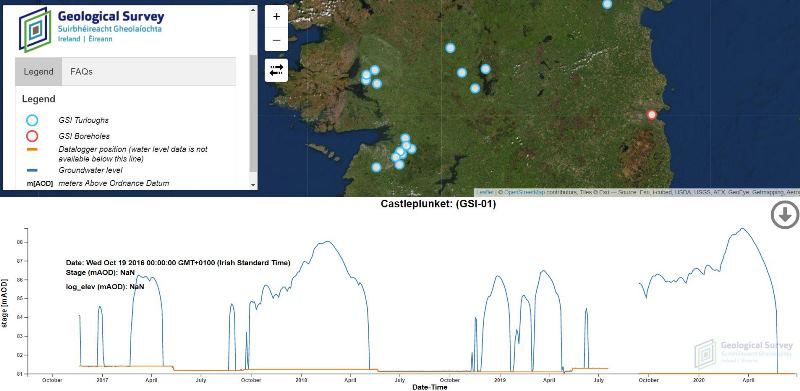The height and width of the screenshot is (391, 800).
Task: Open the Leaflet attribution link
Action: click(485, 192)
